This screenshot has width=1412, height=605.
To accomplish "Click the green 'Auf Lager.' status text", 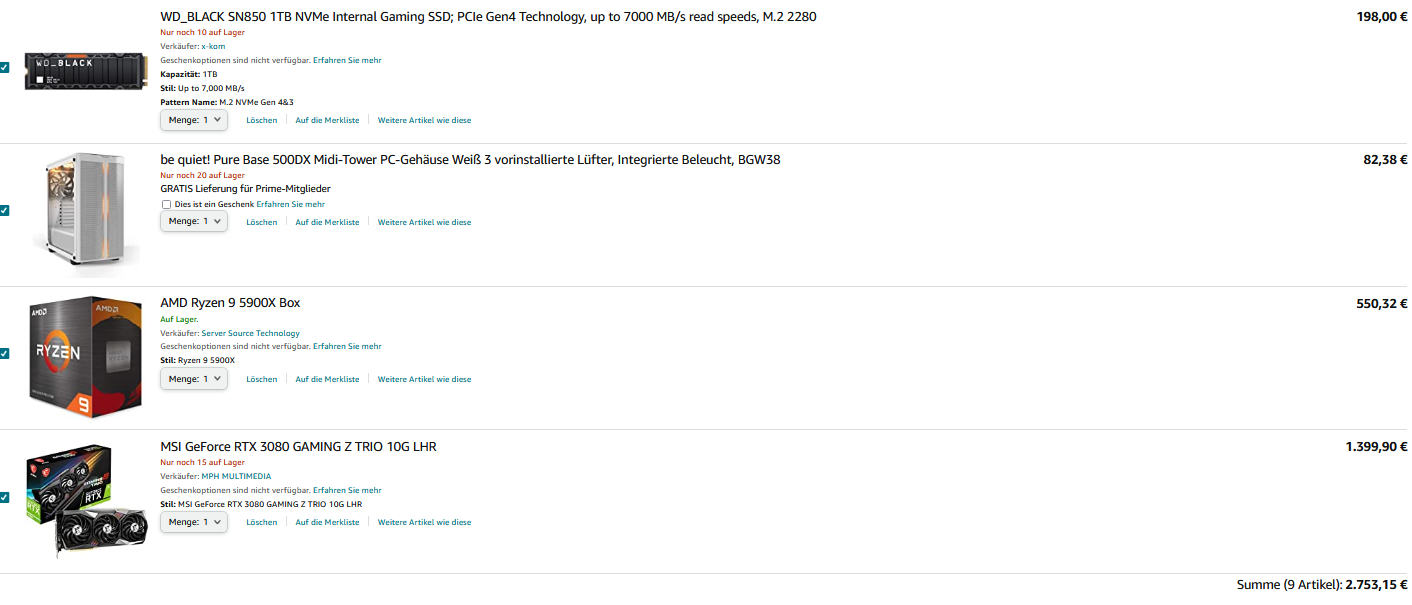I will (x=179, y=319).
